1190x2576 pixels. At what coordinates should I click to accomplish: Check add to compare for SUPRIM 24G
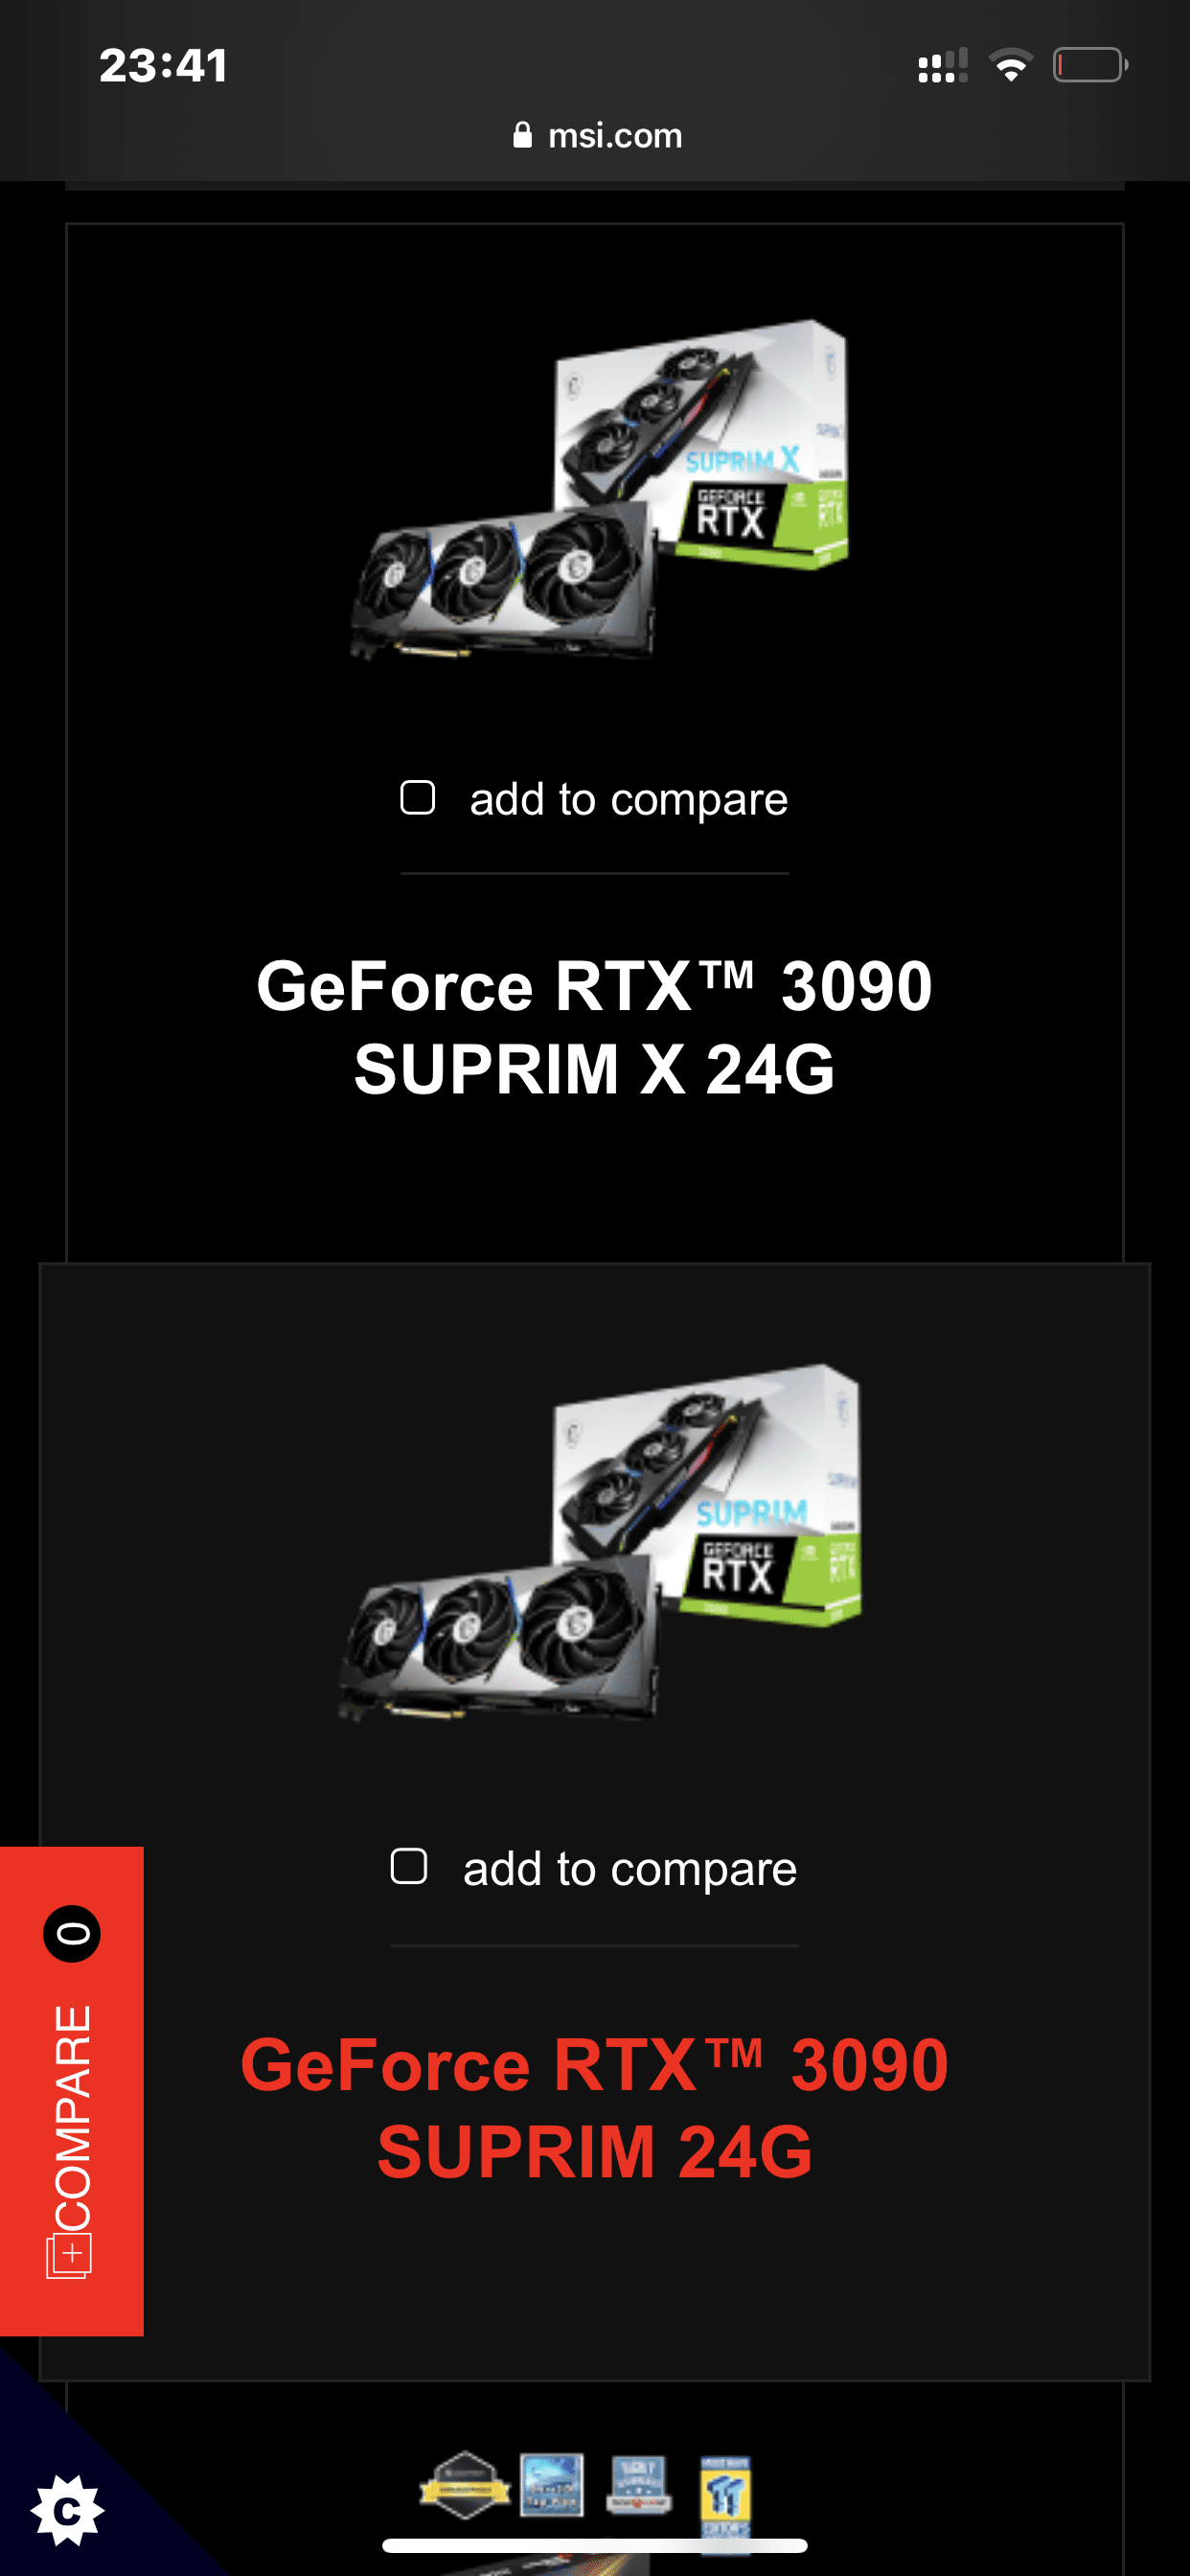click(409, 1866)
